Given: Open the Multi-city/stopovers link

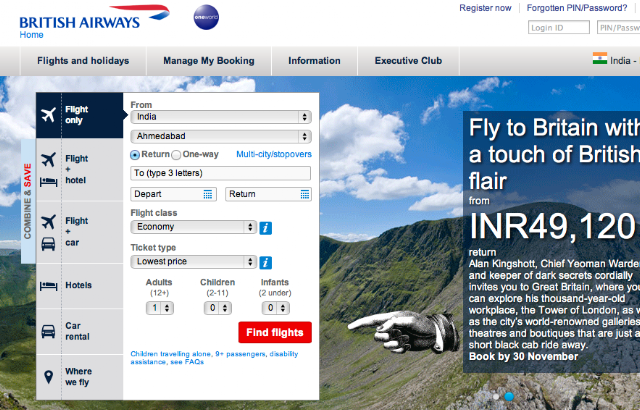Looking at the screenshot, I should pos(274,154).
